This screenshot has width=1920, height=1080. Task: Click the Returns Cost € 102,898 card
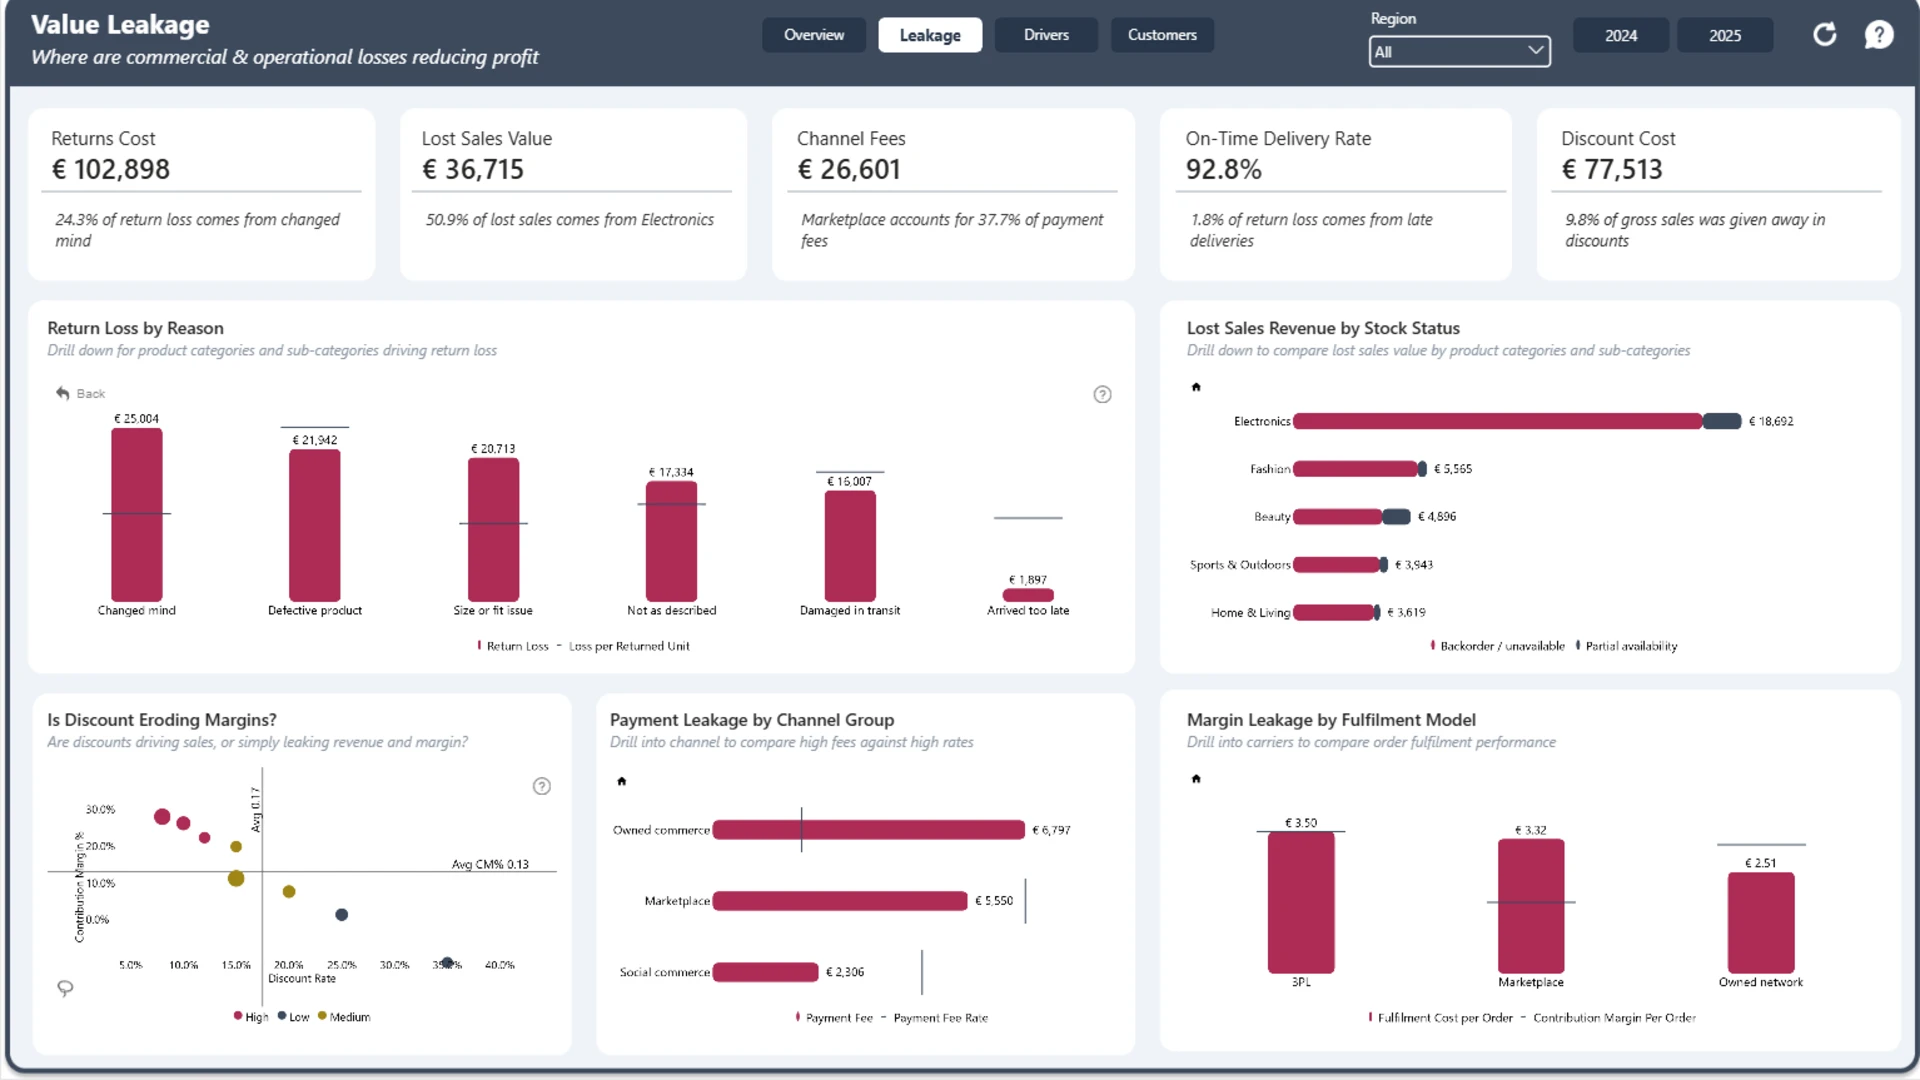pyautogui.click(x=202, y=195)
